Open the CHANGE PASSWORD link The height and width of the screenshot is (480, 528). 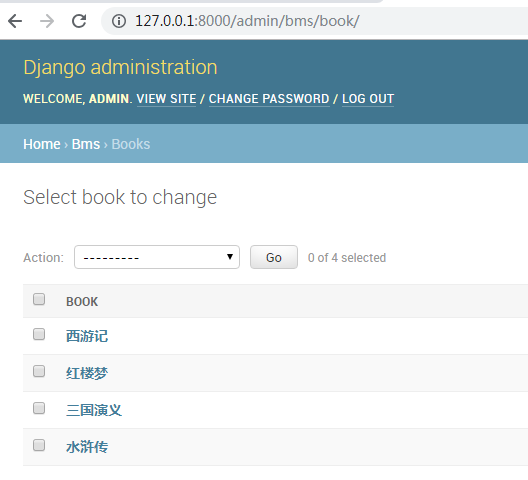pyautogui.click(x=269, y=99)
